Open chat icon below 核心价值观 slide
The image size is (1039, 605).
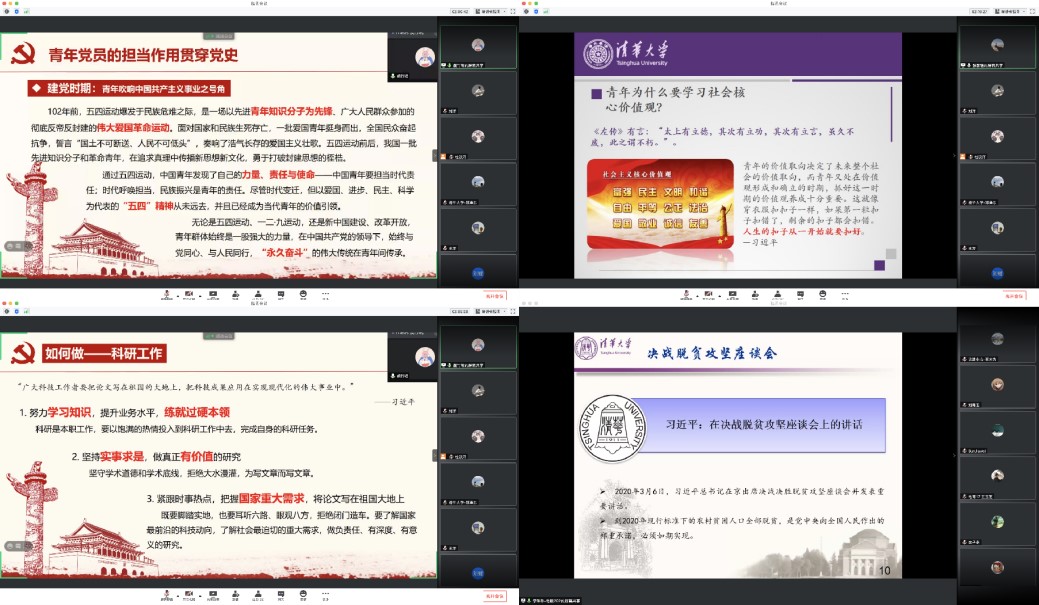(802, 294)
